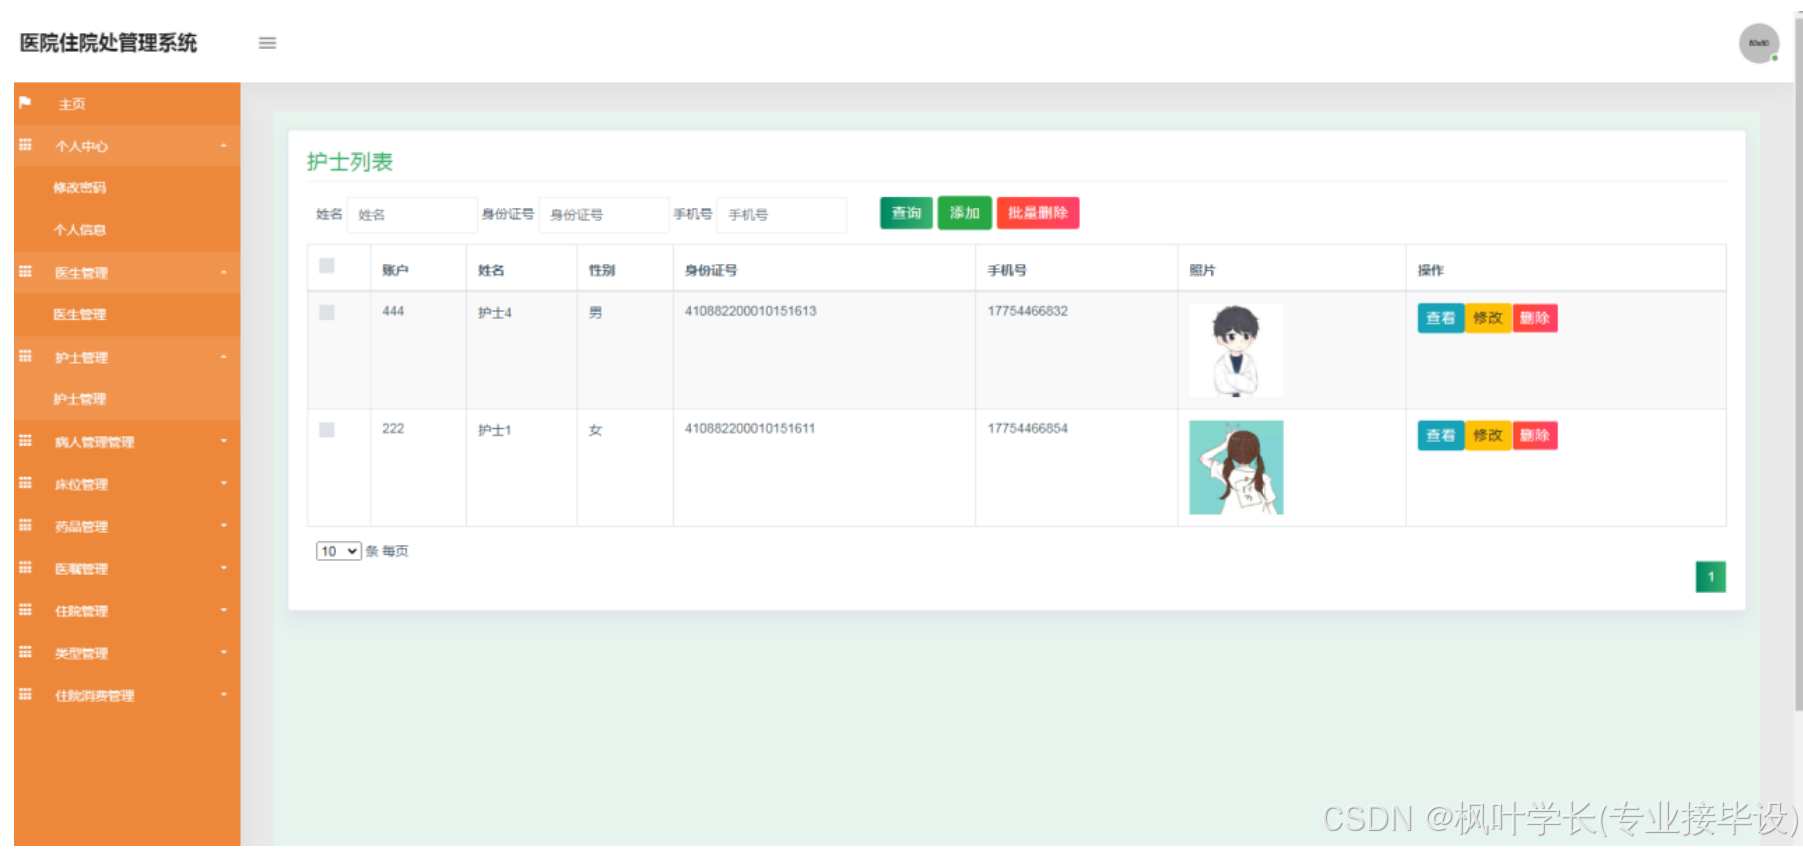The width and height of the screenshot is (1803, 851).
Task: Focus the 手机号 search input field
Action: (x=782, y=215)
